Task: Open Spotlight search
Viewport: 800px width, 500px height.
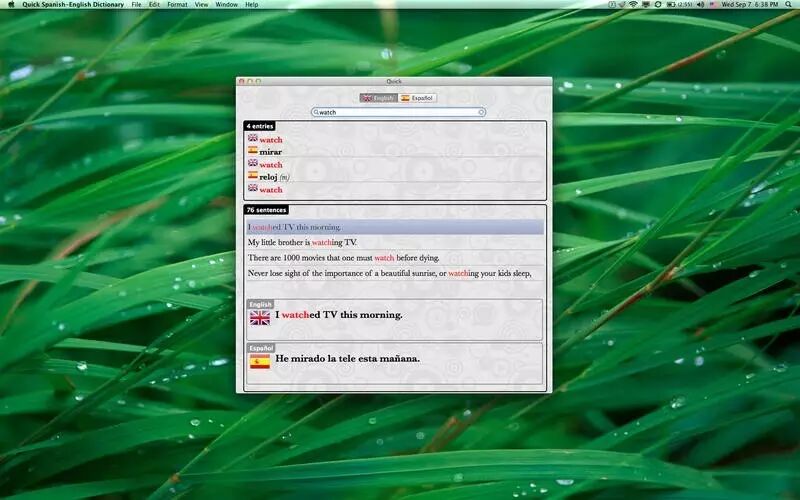Action: tap(789, 5)
